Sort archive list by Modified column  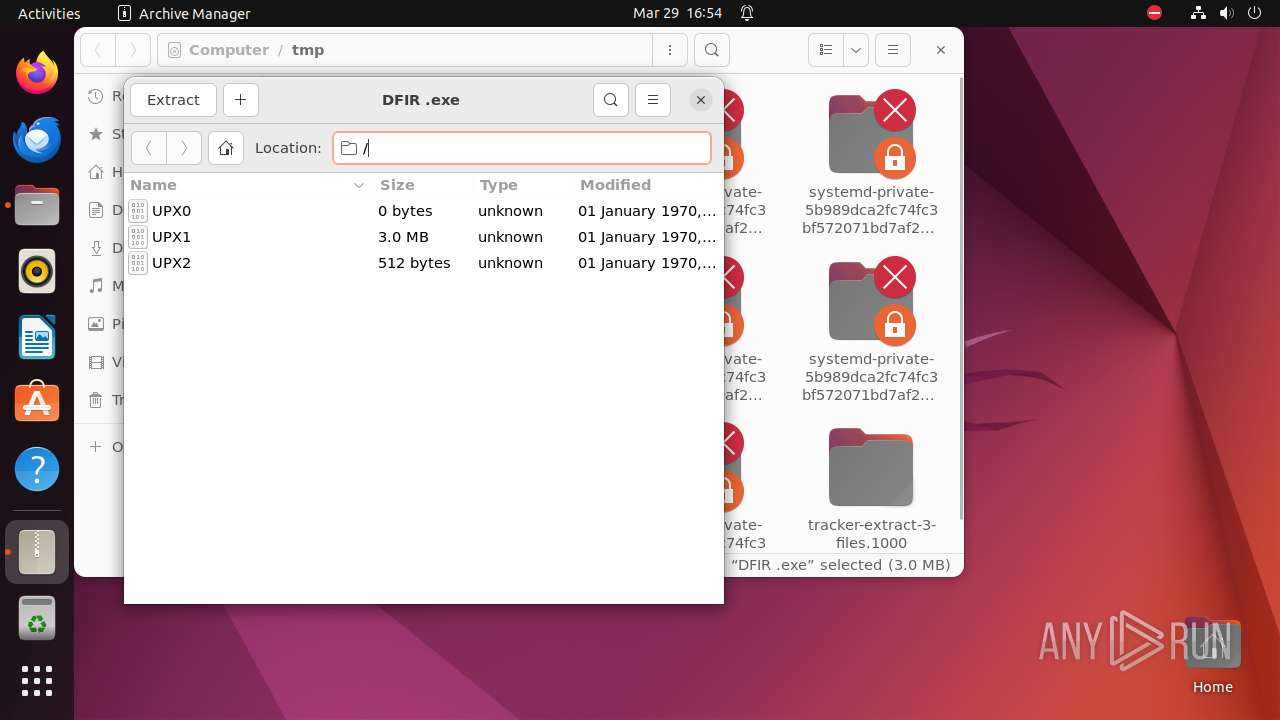[x=648, y=185]
